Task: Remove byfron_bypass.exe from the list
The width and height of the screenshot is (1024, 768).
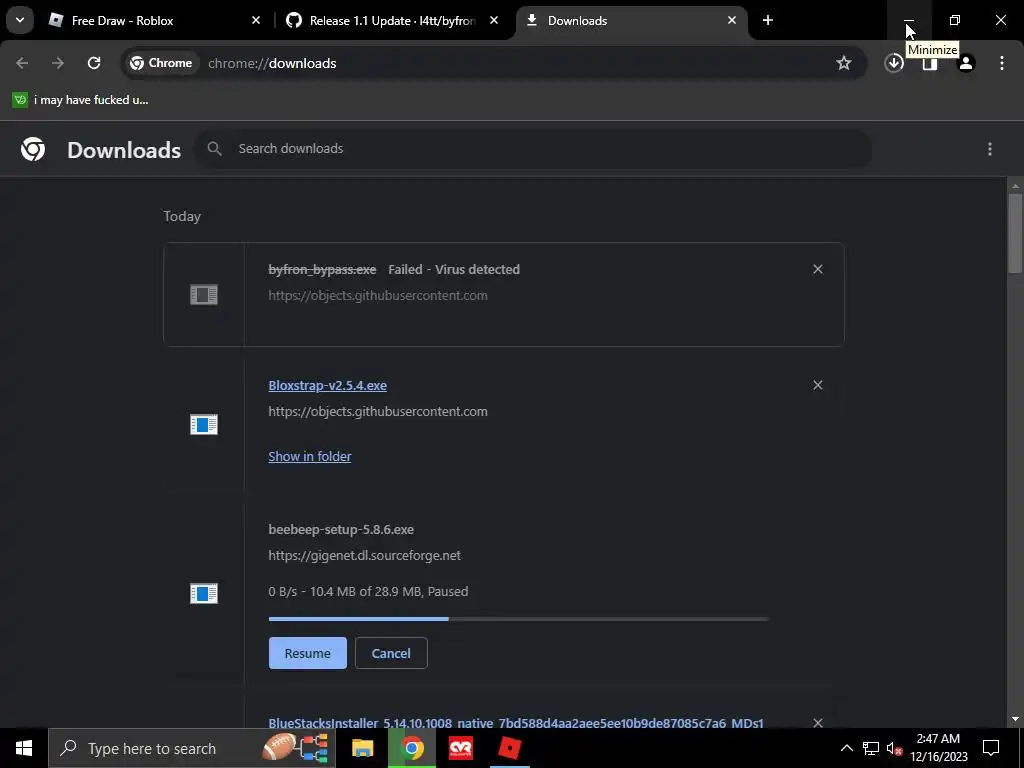Action: coord(818,269)
